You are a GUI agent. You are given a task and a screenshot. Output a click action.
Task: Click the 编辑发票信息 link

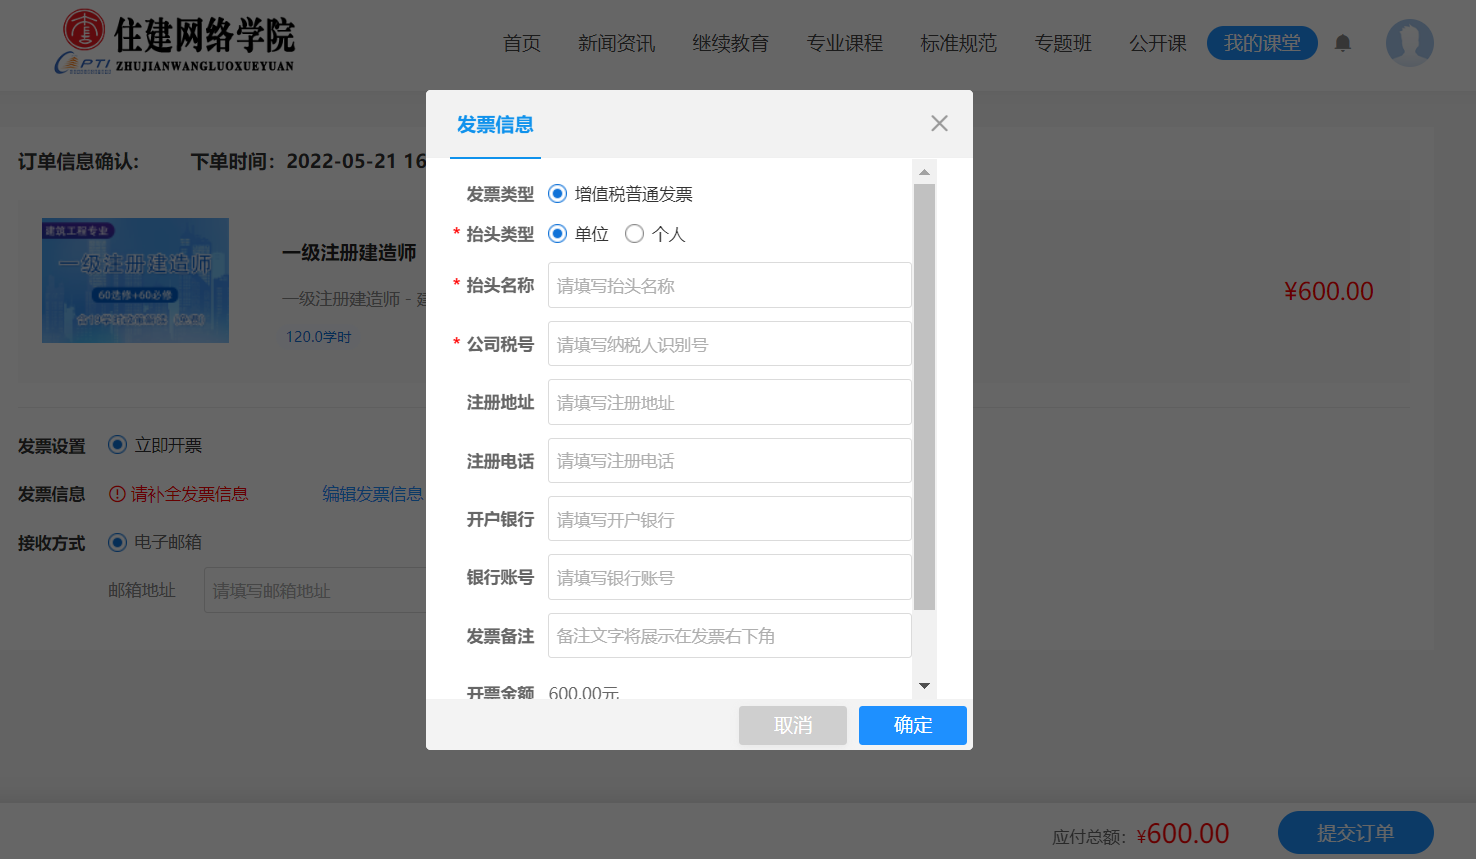click(373, 494)
